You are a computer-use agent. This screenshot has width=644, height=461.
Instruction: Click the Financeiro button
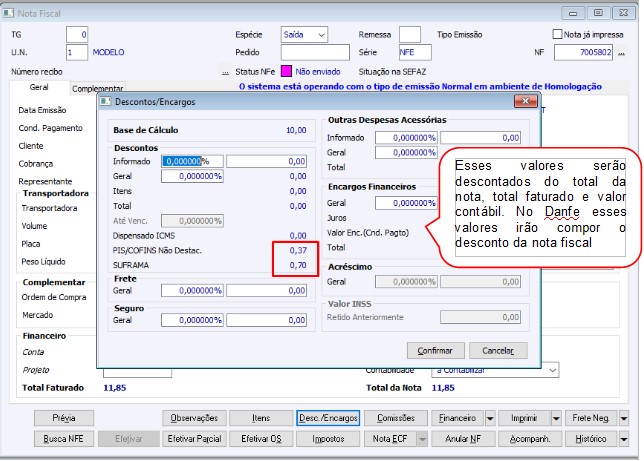coord(458,418)
